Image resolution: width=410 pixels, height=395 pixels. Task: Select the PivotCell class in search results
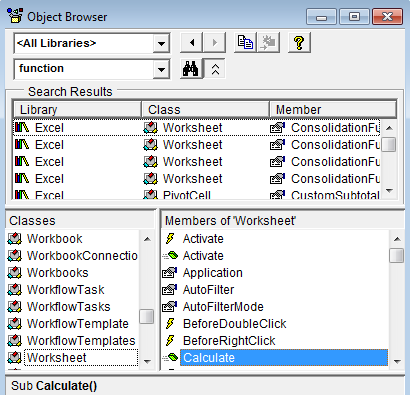click(186, 195)
